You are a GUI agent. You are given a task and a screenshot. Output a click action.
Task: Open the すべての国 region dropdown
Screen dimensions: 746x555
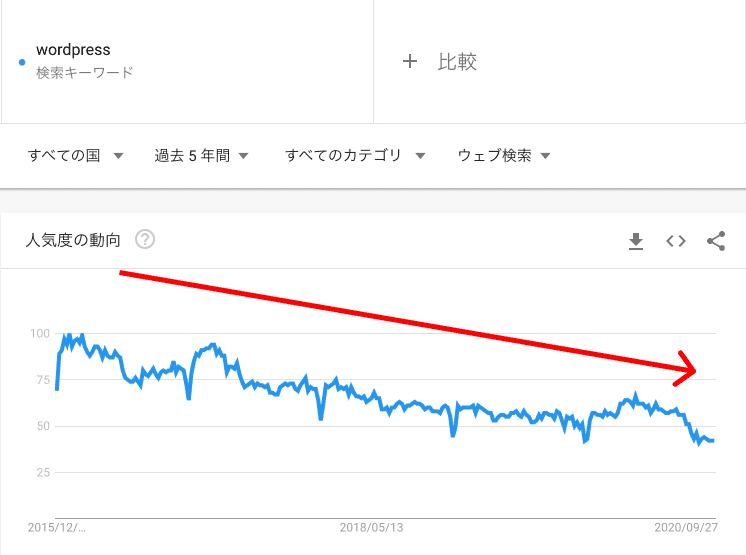pyautogui.click(x=75, y=156)
